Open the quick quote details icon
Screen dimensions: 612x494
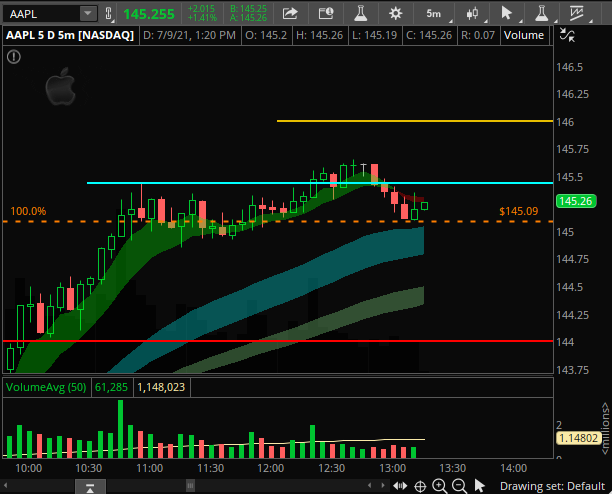click(326, 14)
